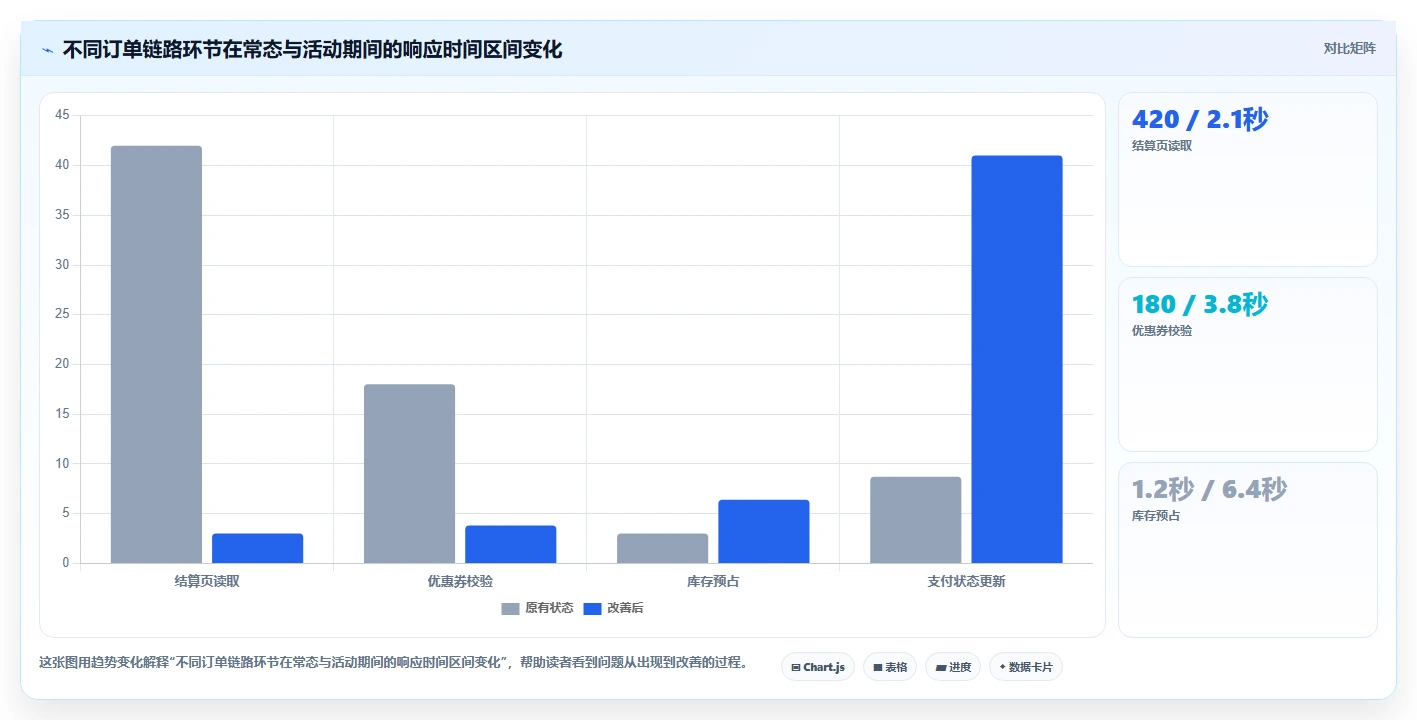Click the gray 原有状态 legend swatch
Viewport: 1417px width, 720px height.
(x=510, y=608)
